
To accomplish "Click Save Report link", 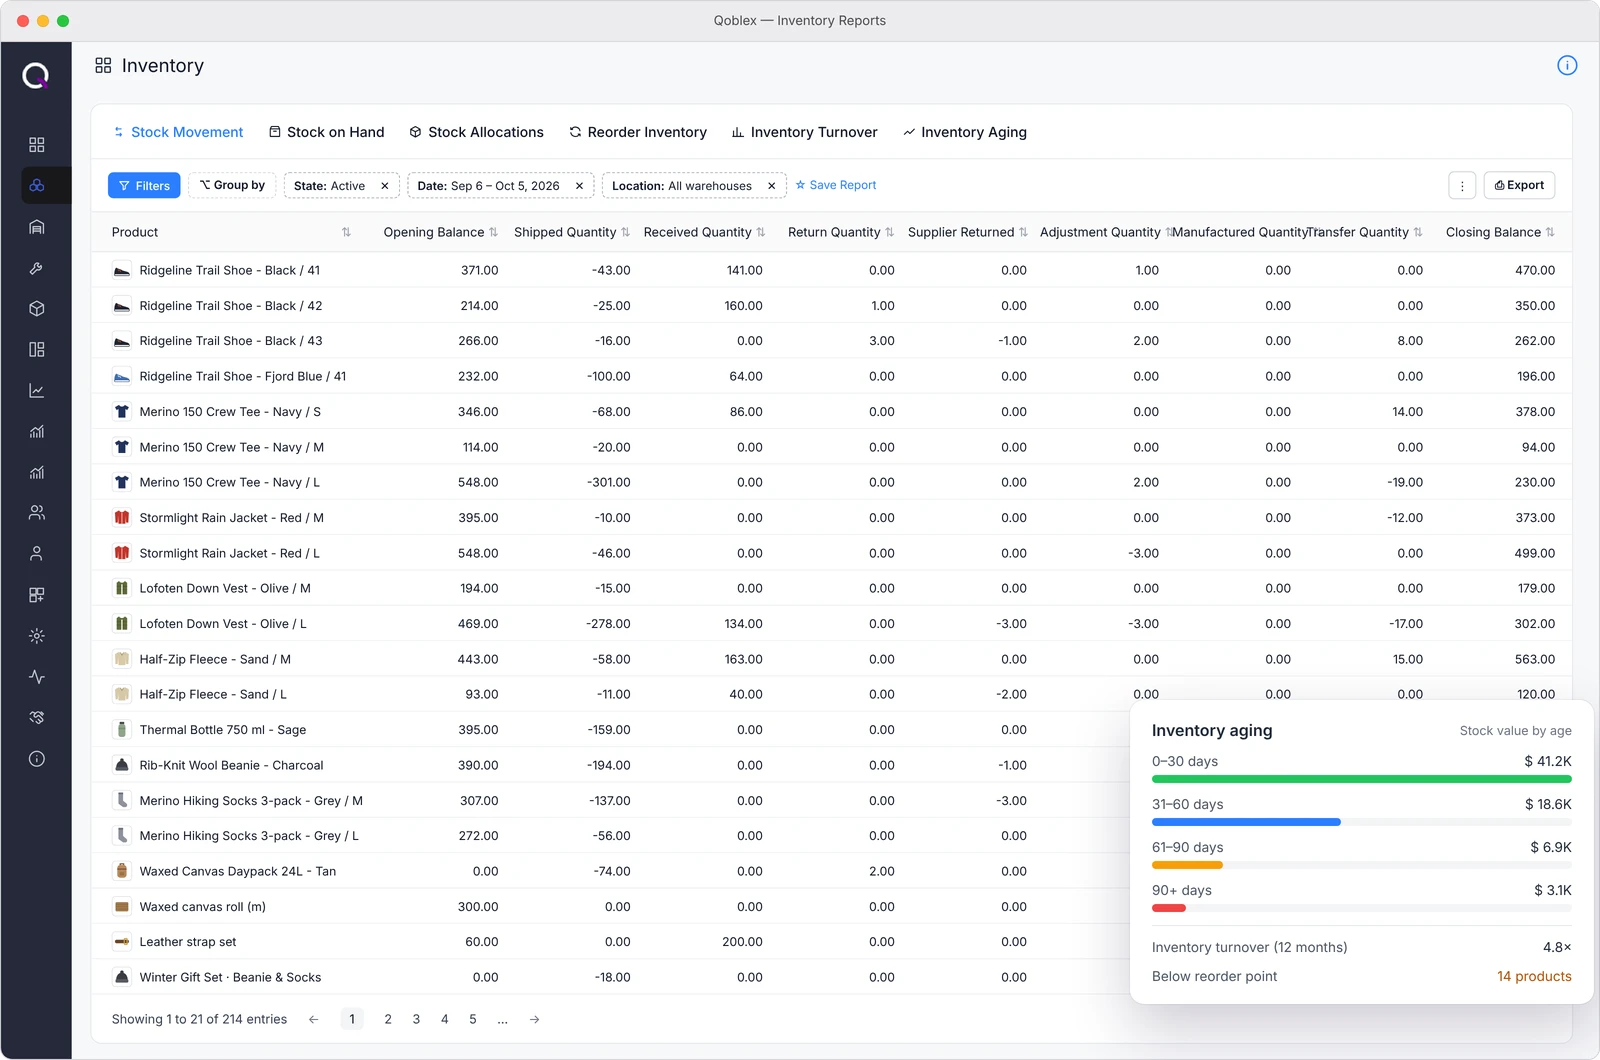I will point(835,185).
